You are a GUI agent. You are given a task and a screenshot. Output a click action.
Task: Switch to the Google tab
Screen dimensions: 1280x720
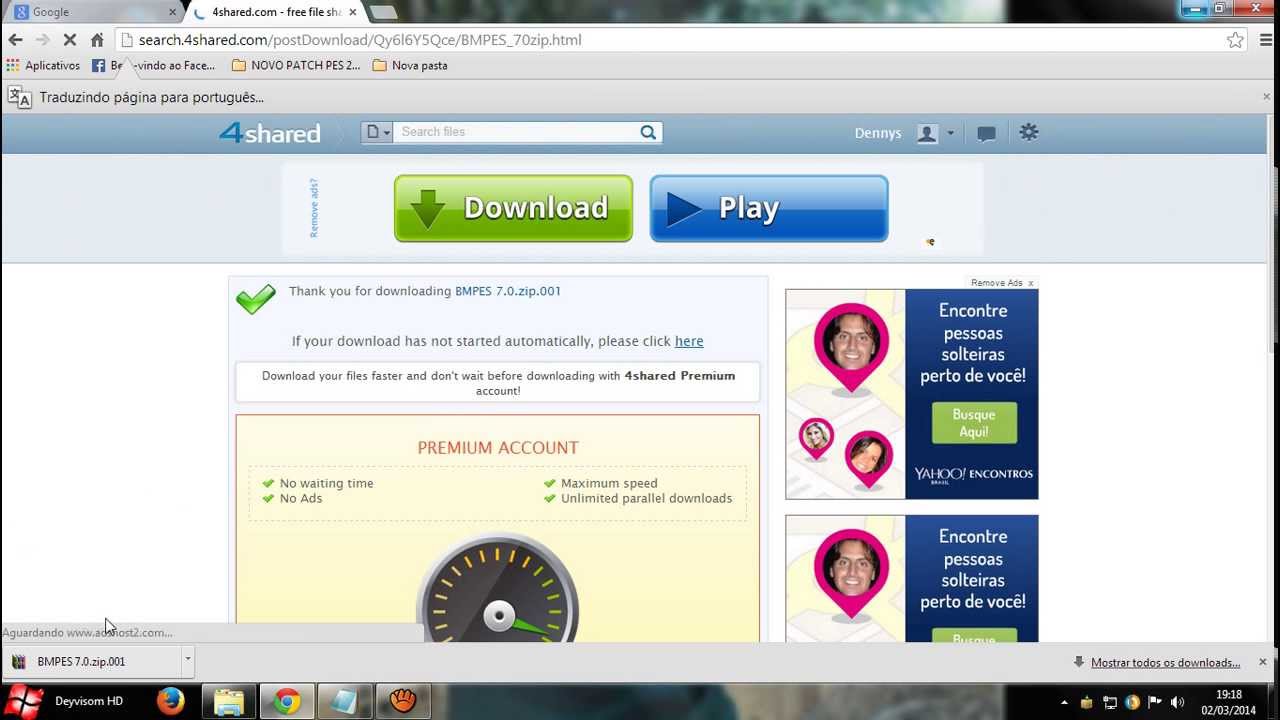pyautogui.click(x=90, y=12)
